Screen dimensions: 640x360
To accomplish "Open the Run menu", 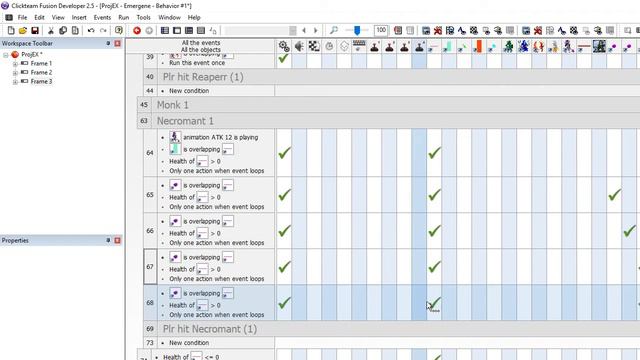I will tap(124, 18).
